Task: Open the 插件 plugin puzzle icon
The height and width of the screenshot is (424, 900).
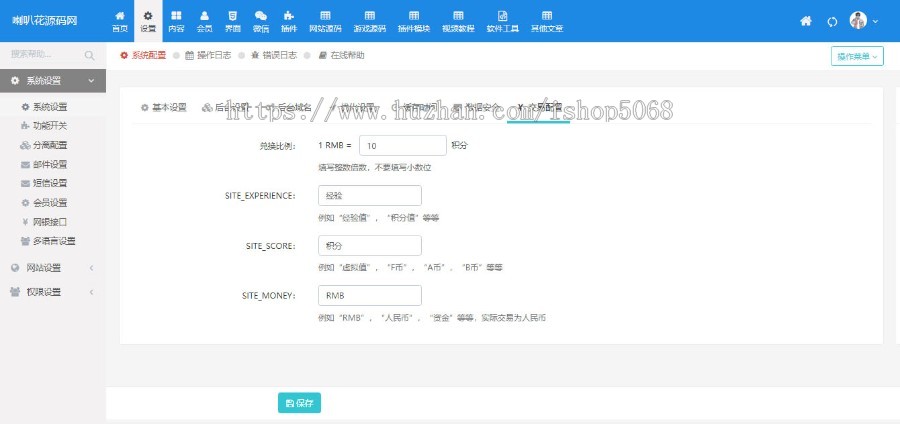Action: (289, 21)
